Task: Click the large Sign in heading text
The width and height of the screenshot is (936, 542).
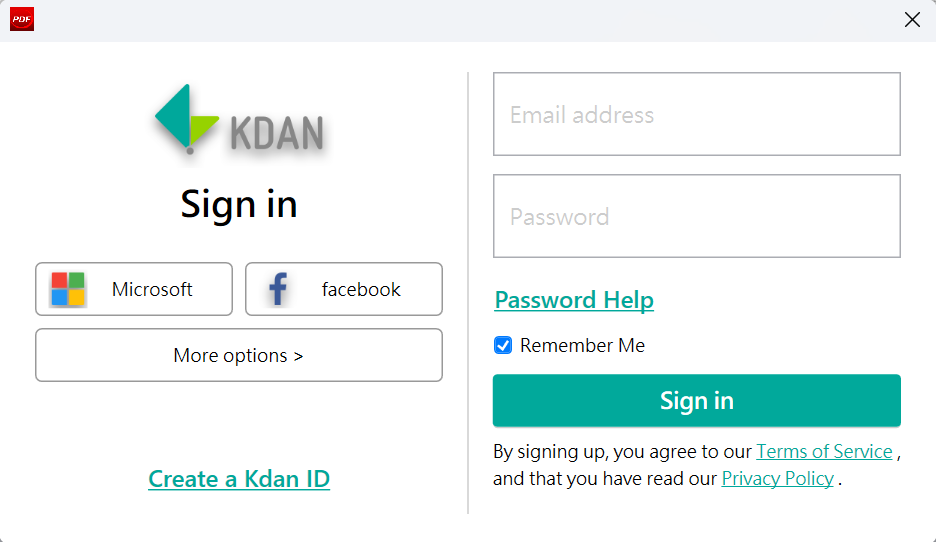Action: tap(239, 204)
